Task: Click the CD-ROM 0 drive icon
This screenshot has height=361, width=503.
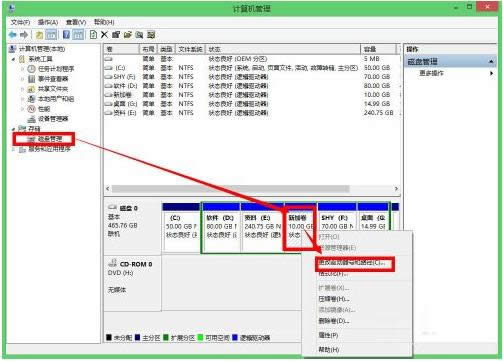Action: tap(113, 263)
